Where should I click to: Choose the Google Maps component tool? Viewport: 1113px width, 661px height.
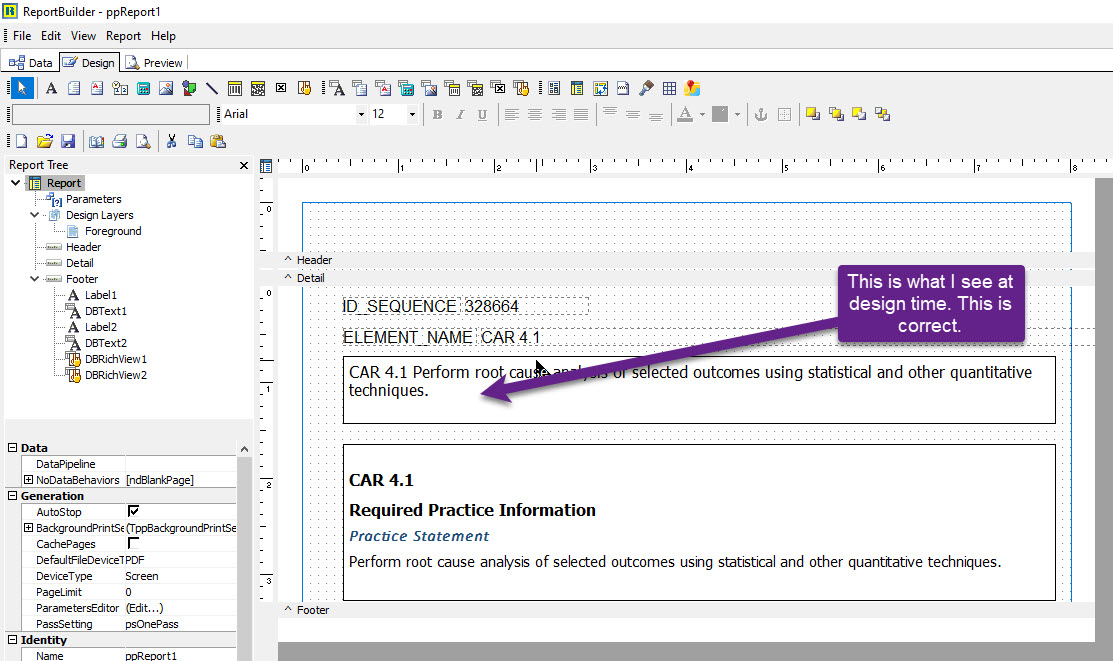692,88
